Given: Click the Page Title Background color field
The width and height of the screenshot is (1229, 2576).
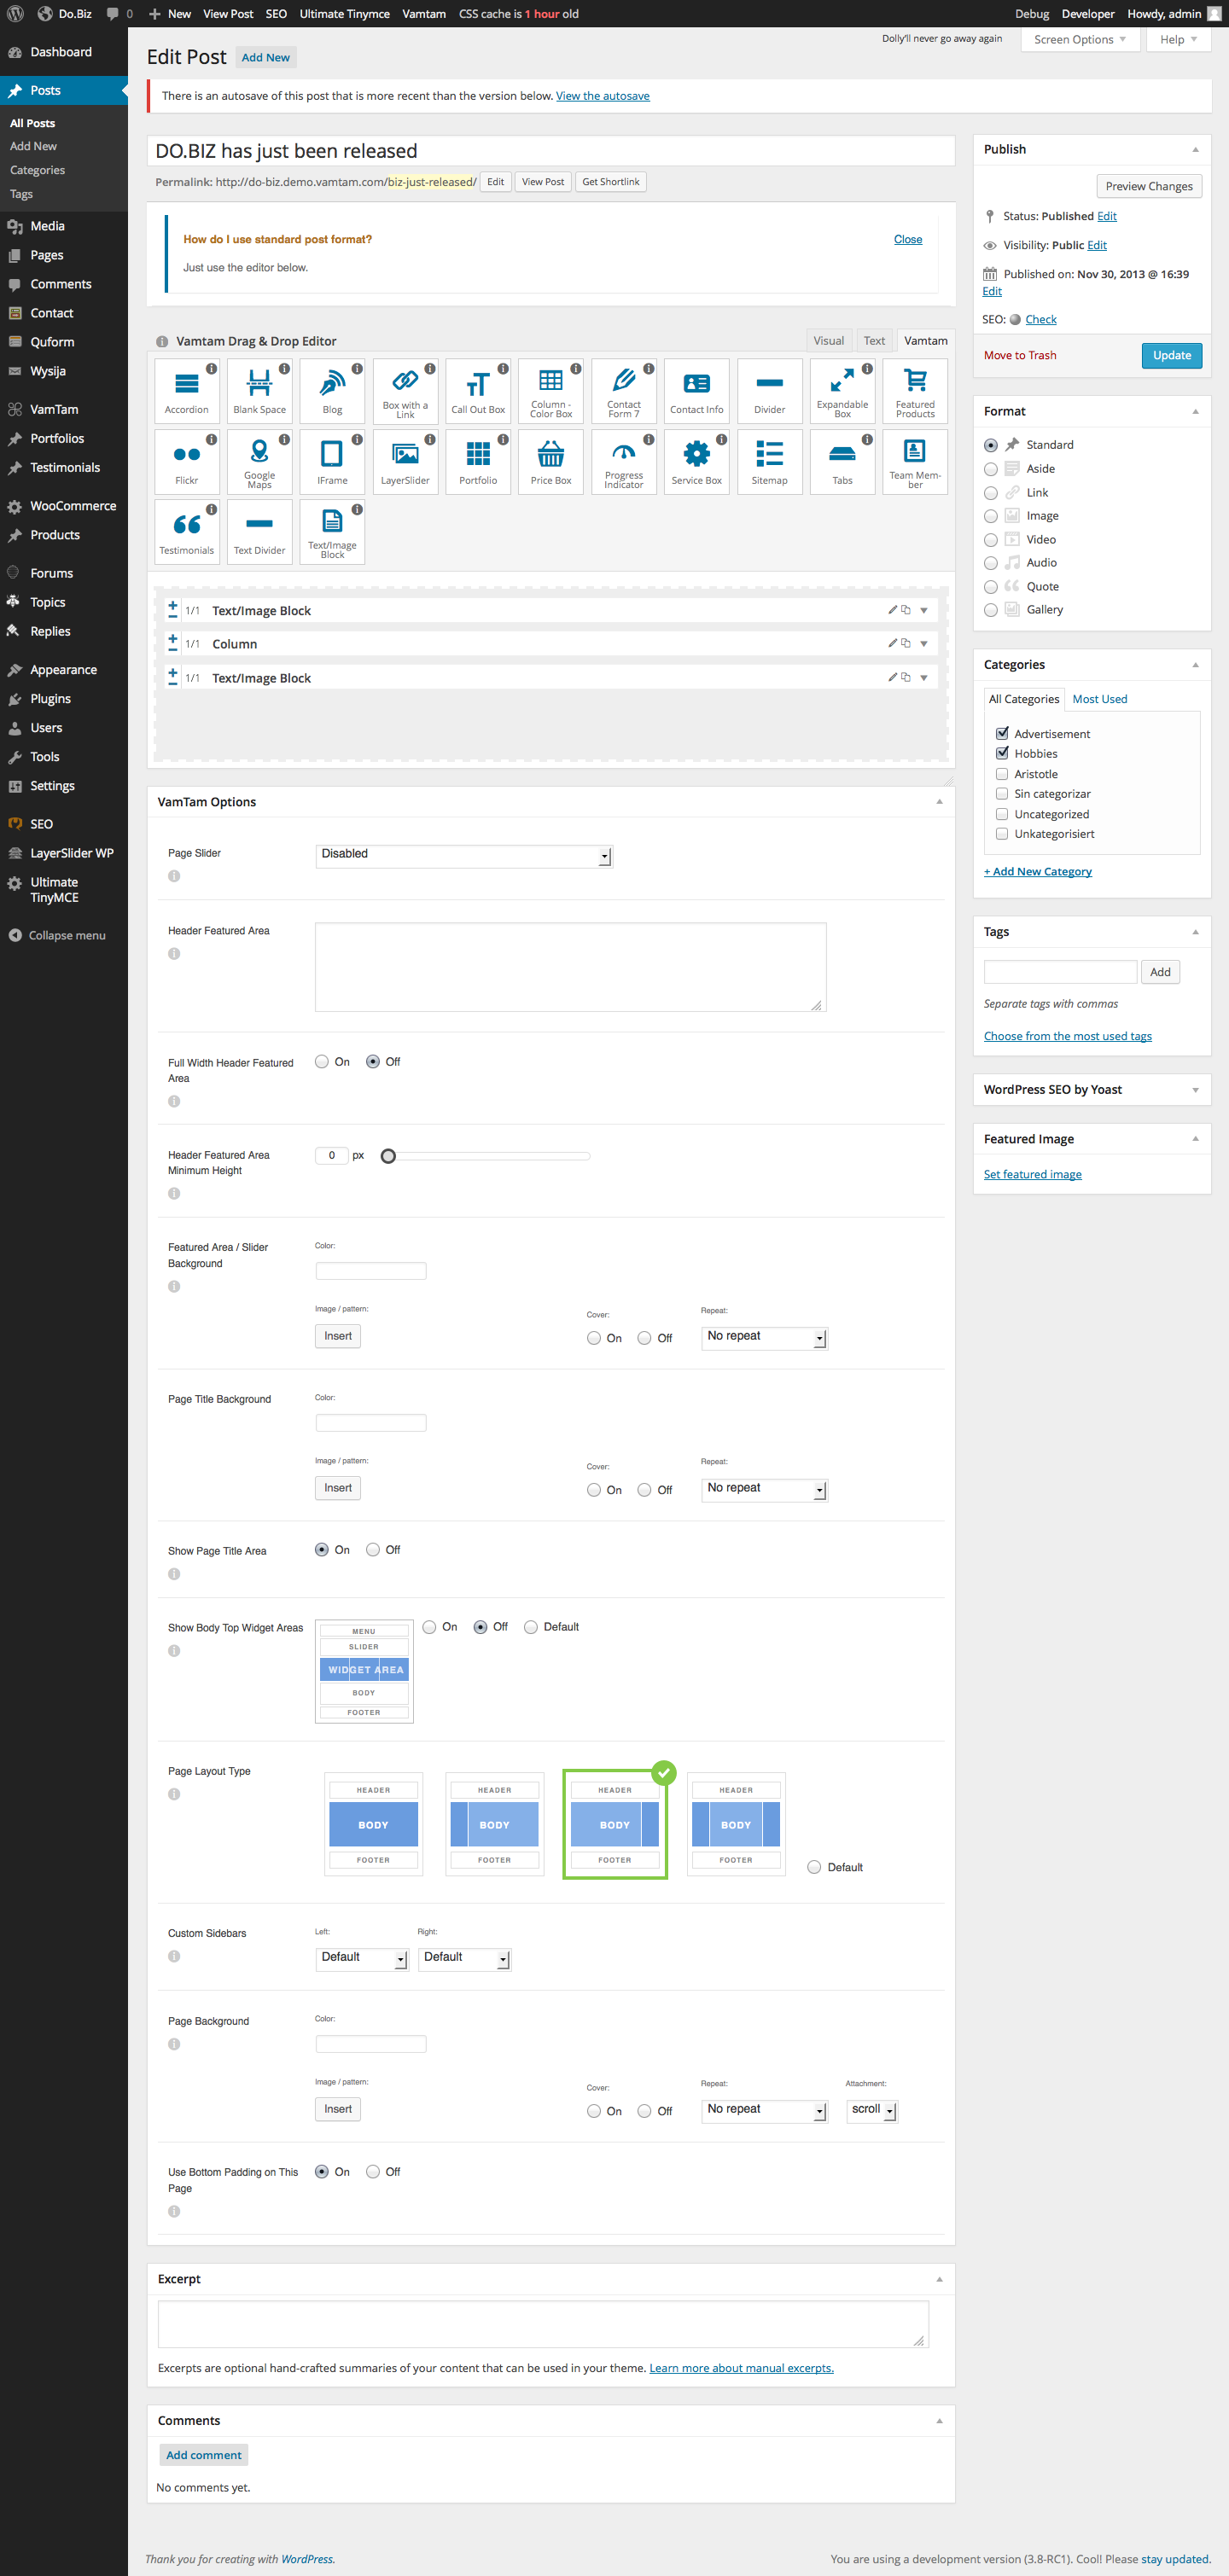Looking at the screenshot, I should [x=371, y=1423].
